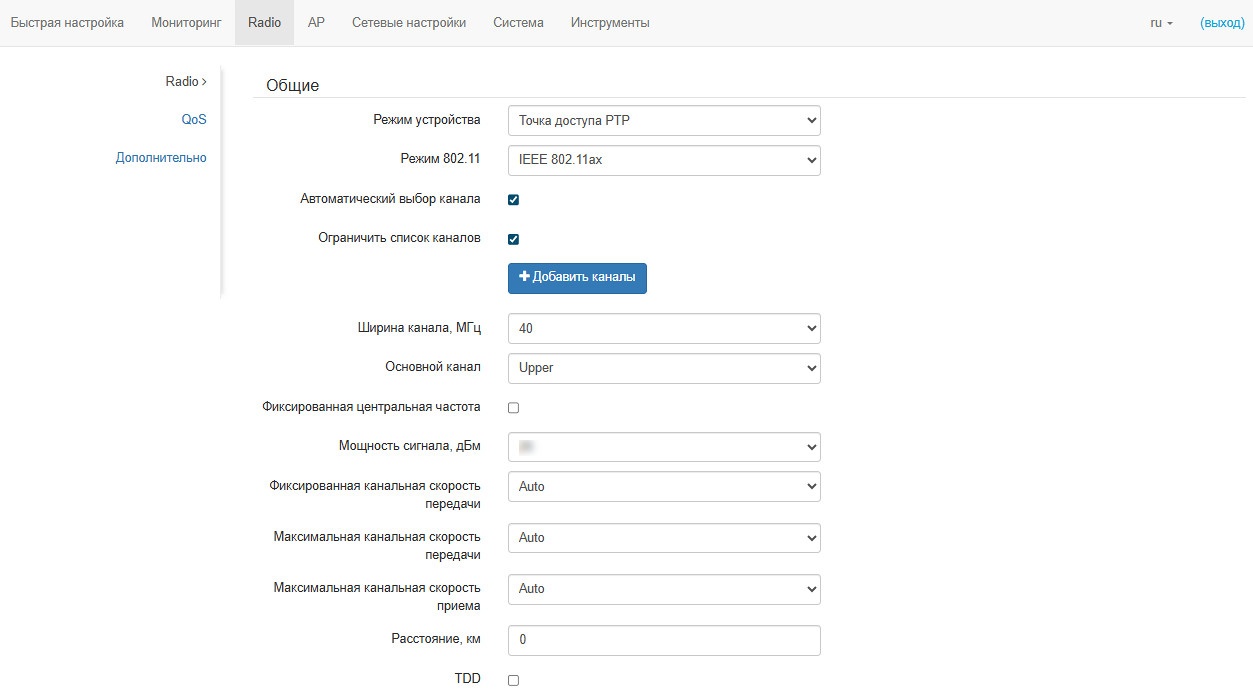Open the QoS sidebar section
The width and height of the screenshot is (1253, 691).
[194, 119]
